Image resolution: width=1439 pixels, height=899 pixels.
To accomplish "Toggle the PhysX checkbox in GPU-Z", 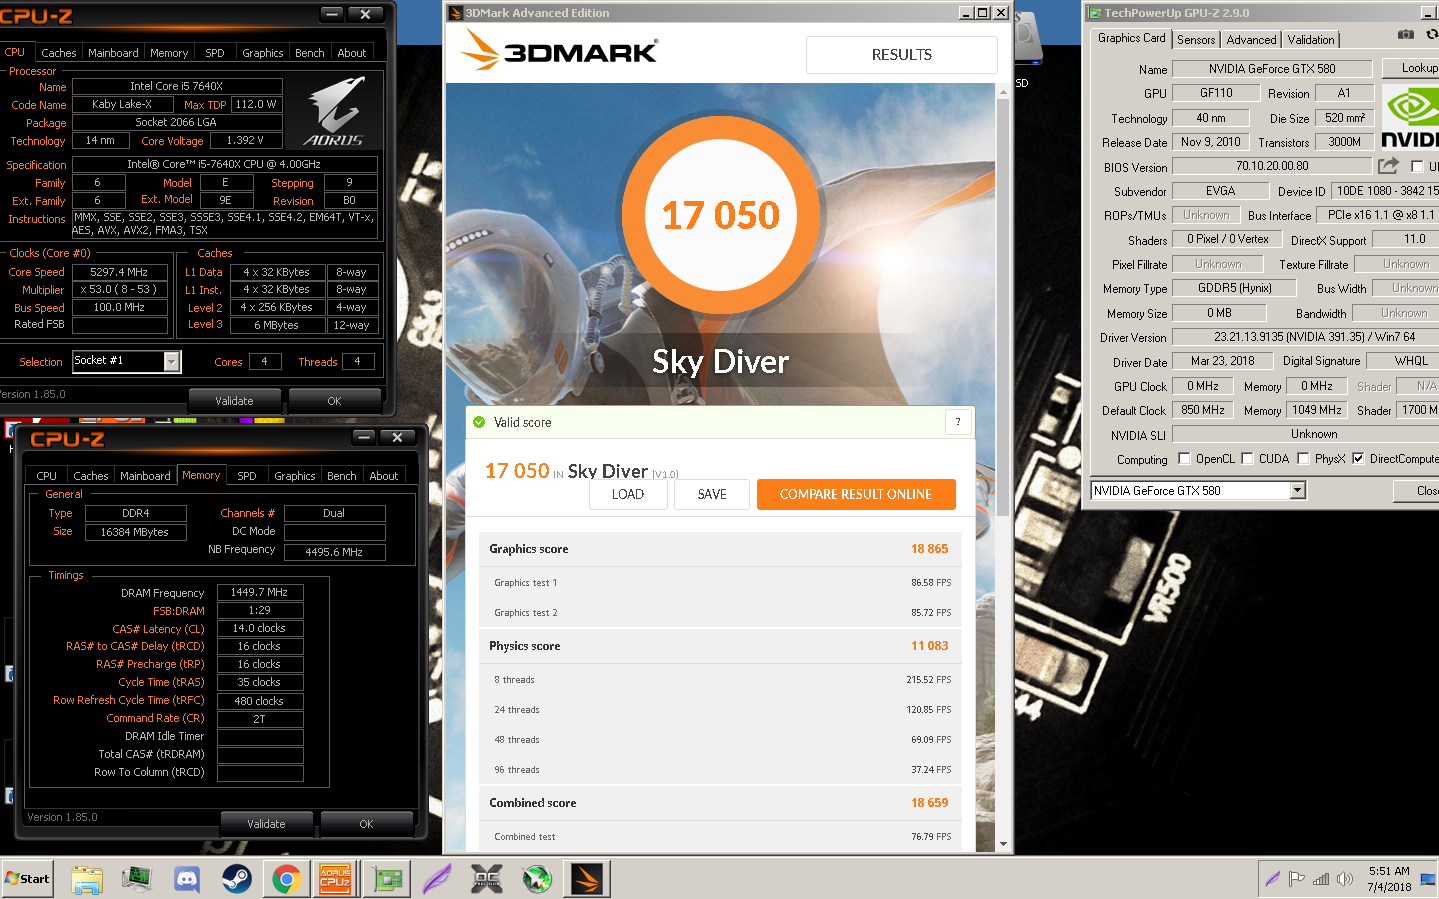I will (x=1303, y=459).
